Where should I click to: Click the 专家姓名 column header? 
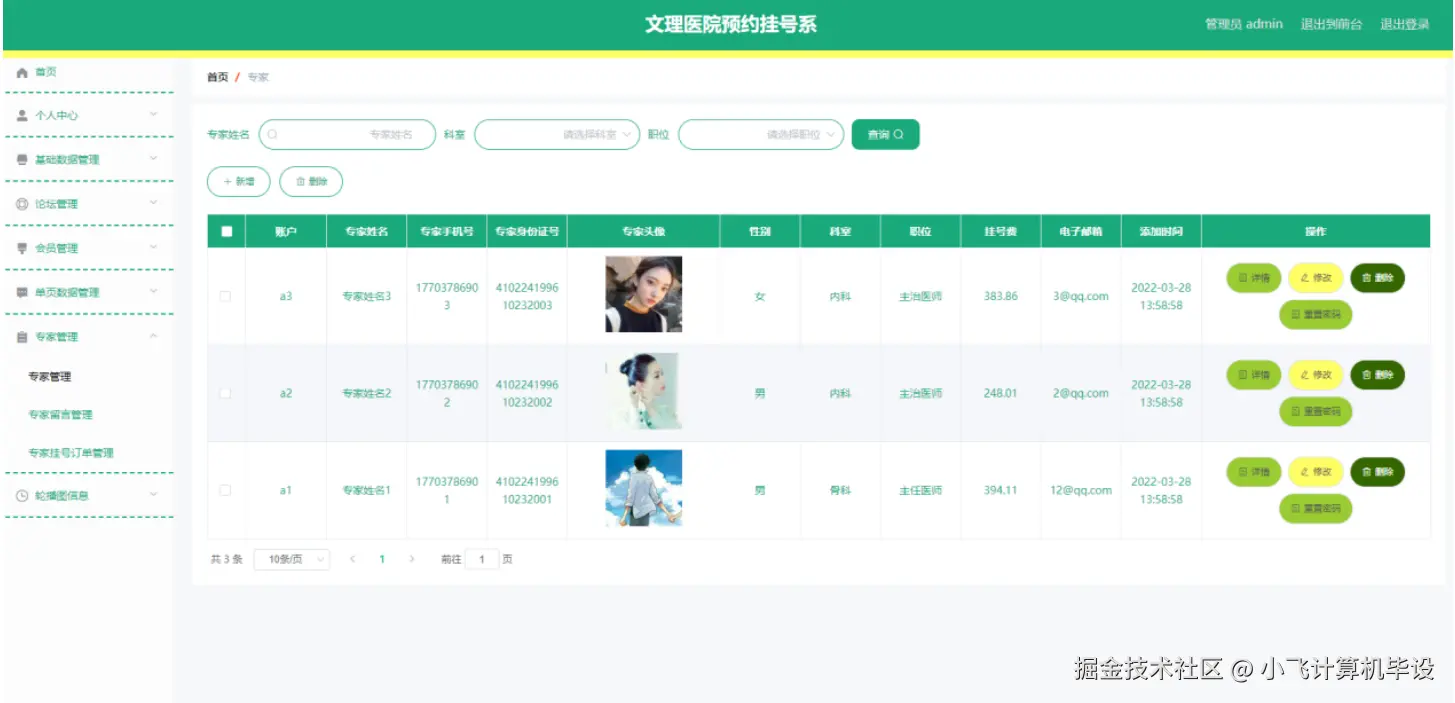tap(366, 232)
